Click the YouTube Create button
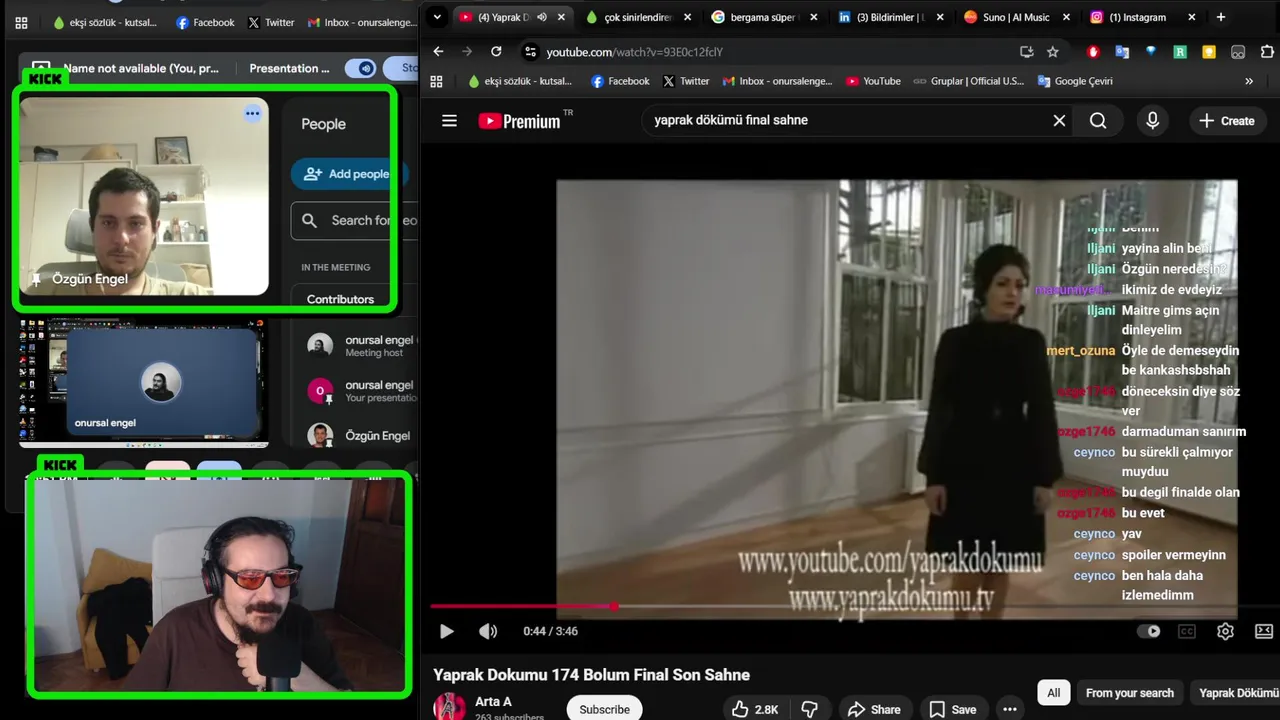1280x720 pixels. pos(1227,121)
